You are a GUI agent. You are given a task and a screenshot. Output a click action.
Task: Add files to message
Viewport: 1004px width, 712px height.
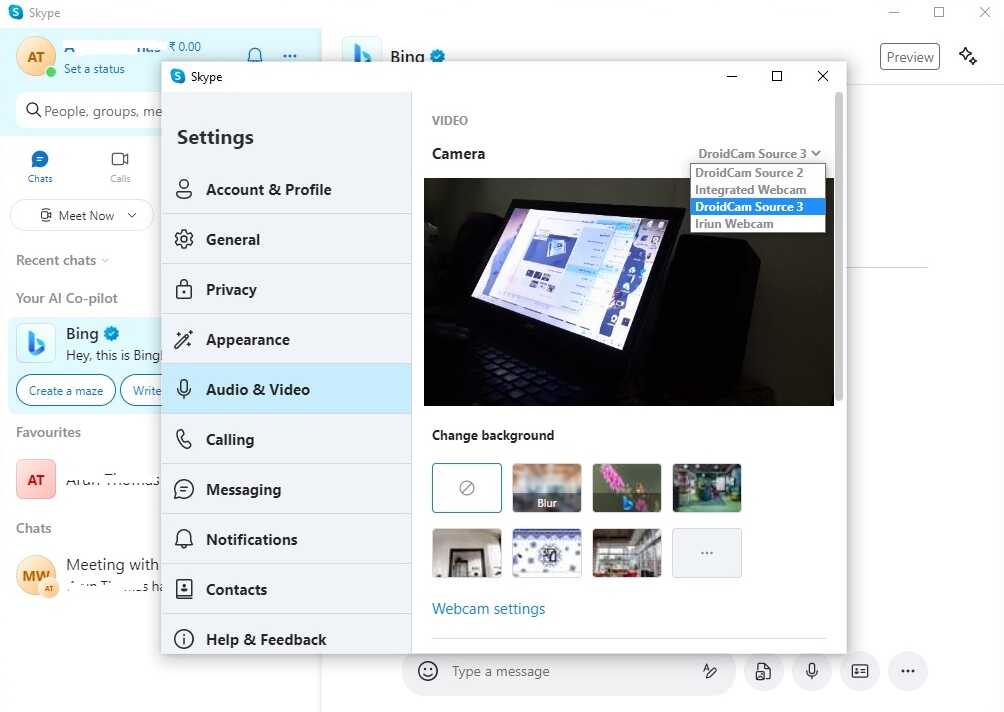(763, 671)
